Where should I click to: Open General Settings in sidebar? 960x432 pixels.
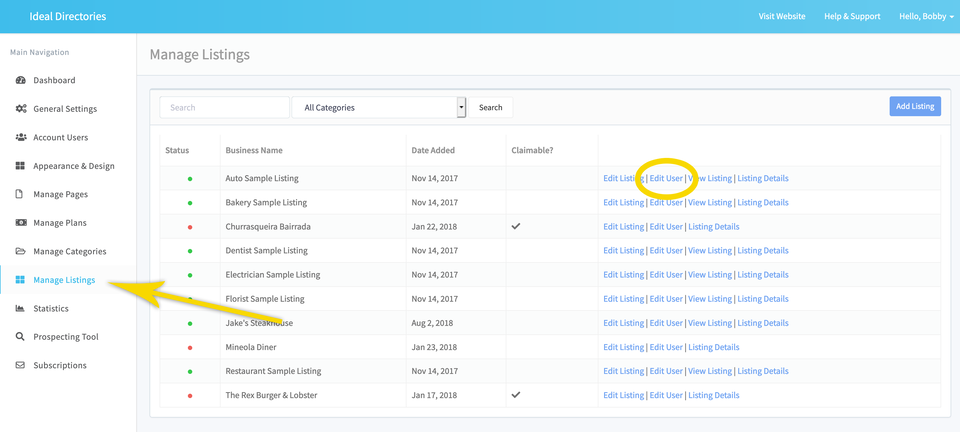(x=65, y=109)
